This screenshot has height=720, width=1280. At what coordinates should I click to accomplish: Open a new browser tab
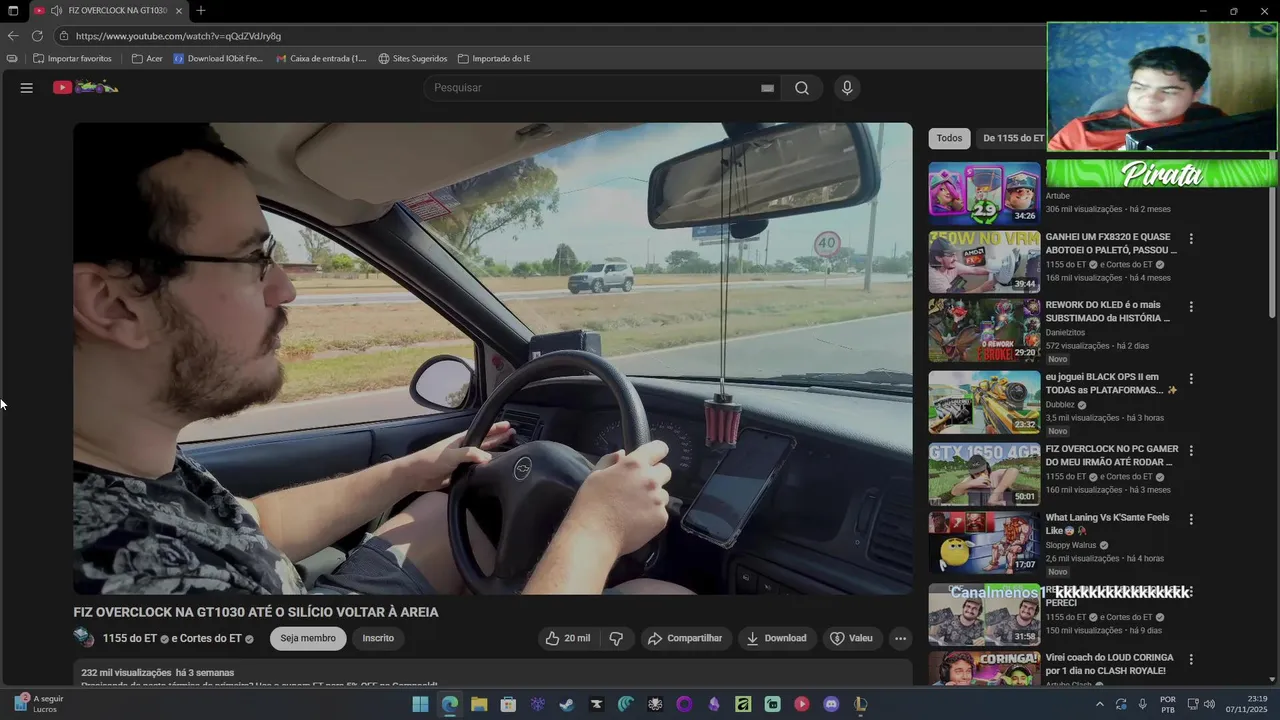pos(201,11)
